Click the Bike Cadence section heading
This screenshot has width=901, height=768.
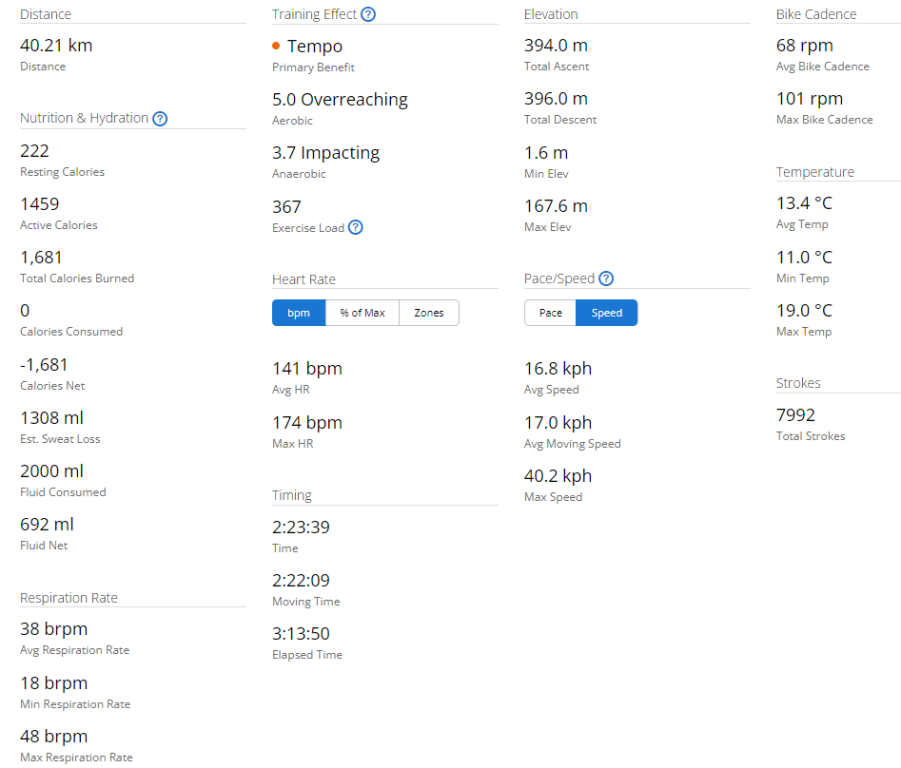point(816,14)
